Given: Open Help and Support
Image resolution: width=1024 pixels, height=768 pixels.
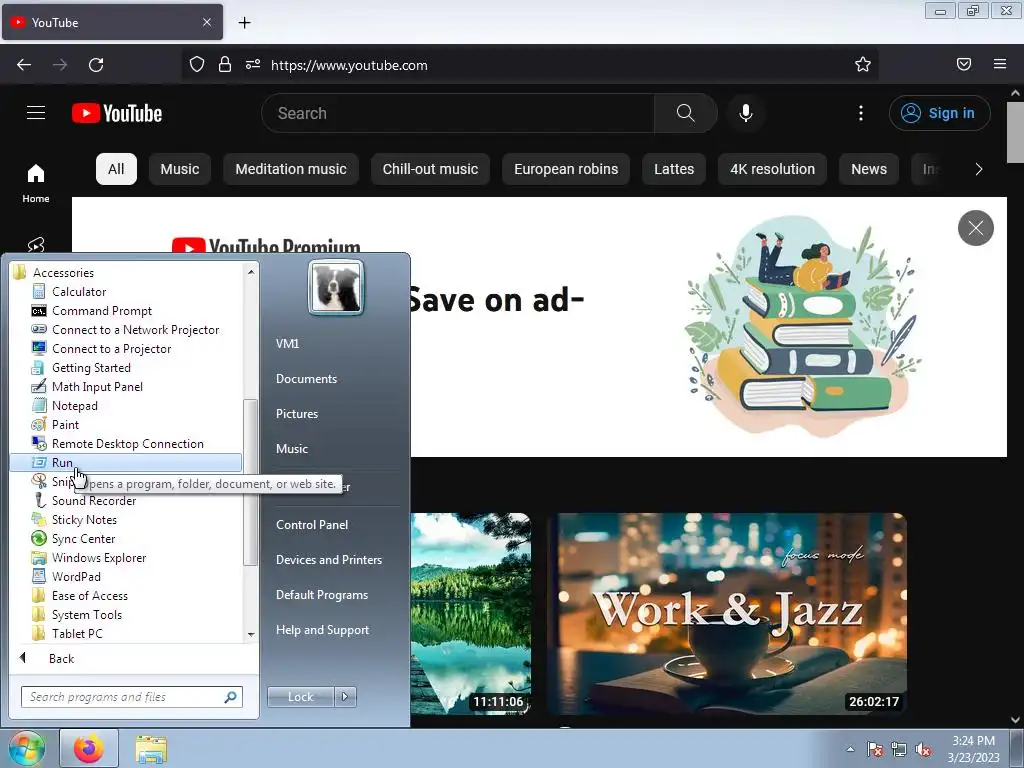Looking at the screenshot, I should tap(323, 630).
